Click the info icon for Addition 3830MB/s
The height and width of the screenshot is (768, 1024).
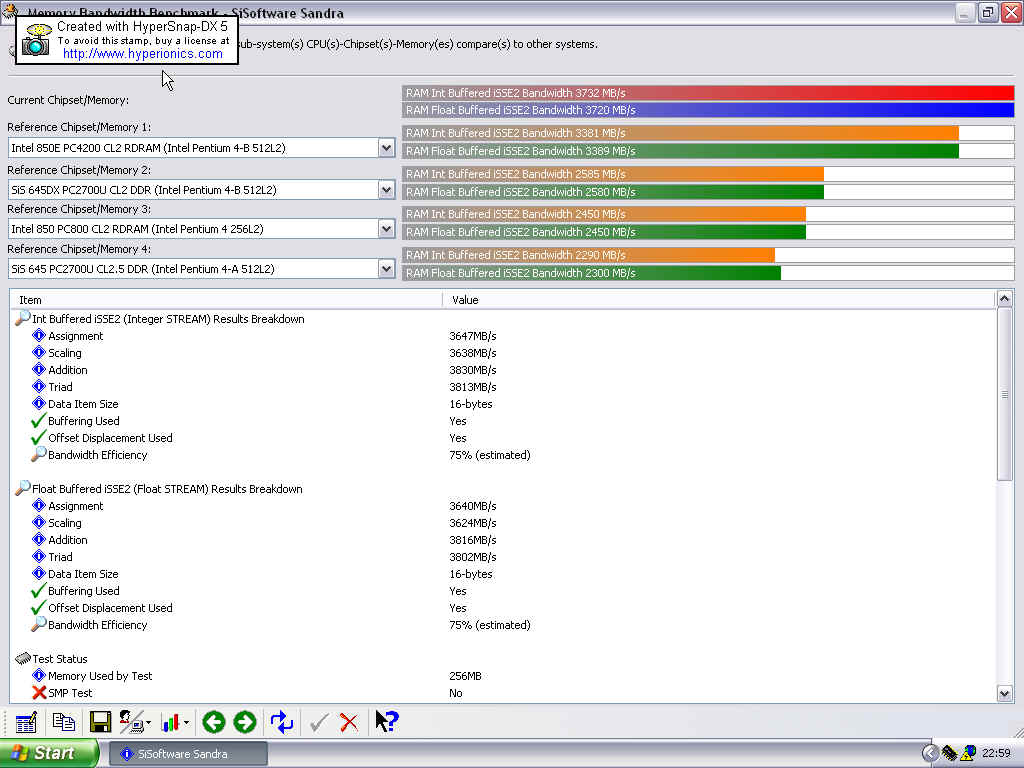pyautogui.click(x=39, y=370)
